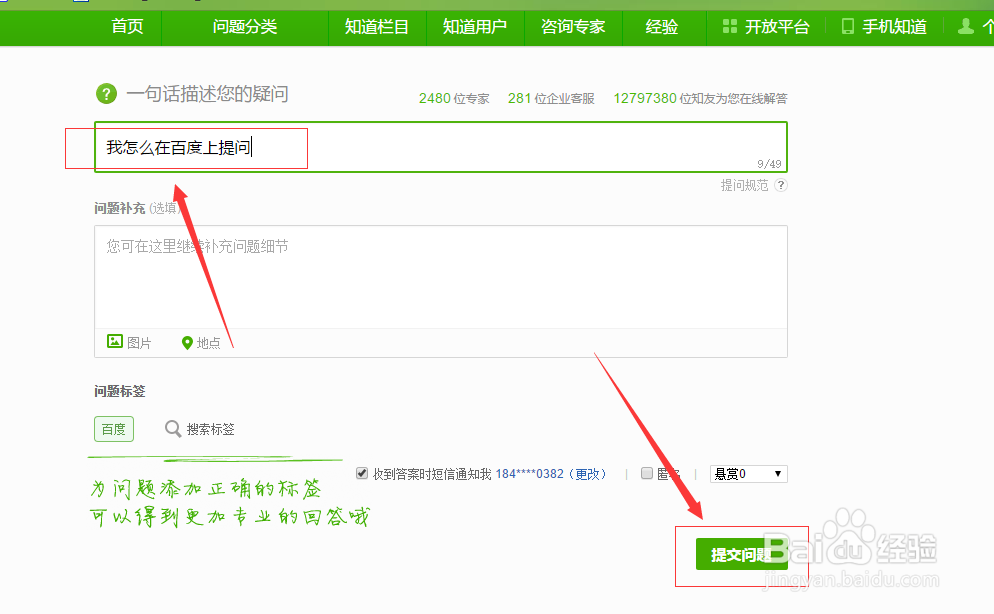Toggle SMS notification checkbox for answers
This screenshot has height=614, width=994.
[362, 473]
